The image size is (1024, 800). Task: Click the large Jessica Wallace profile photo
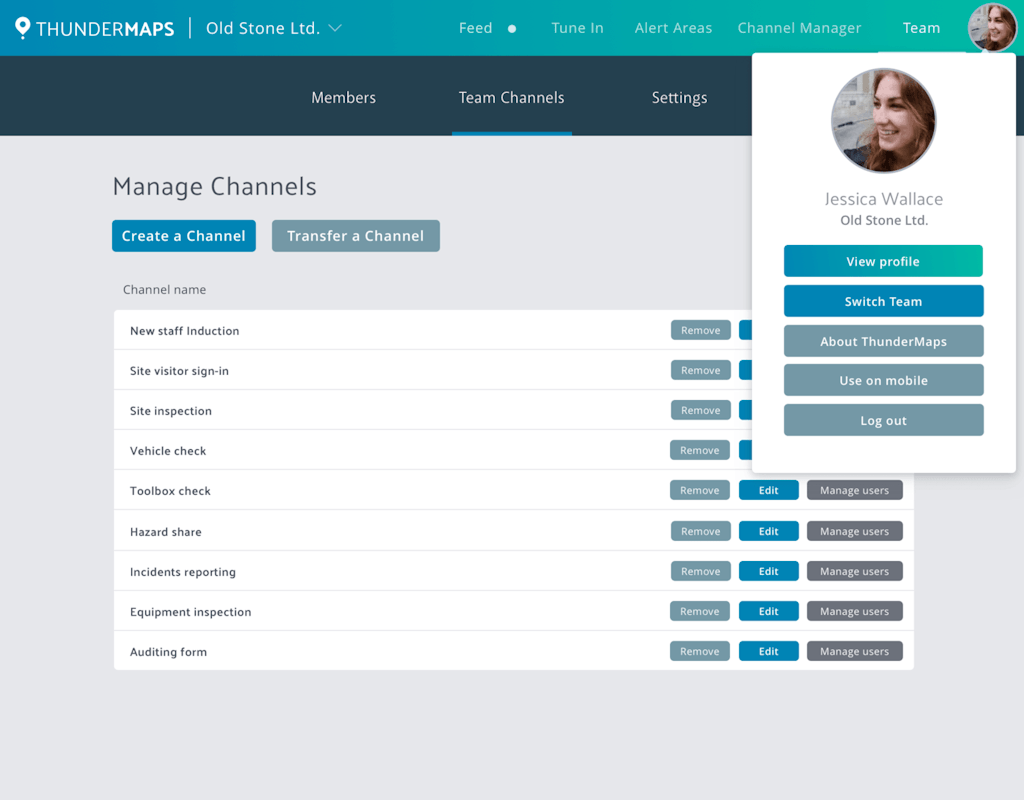[884, 121]
